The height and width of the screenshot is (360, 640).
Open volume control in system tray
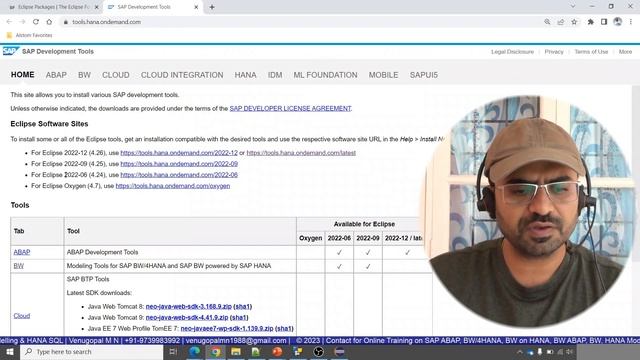[570, 351]
